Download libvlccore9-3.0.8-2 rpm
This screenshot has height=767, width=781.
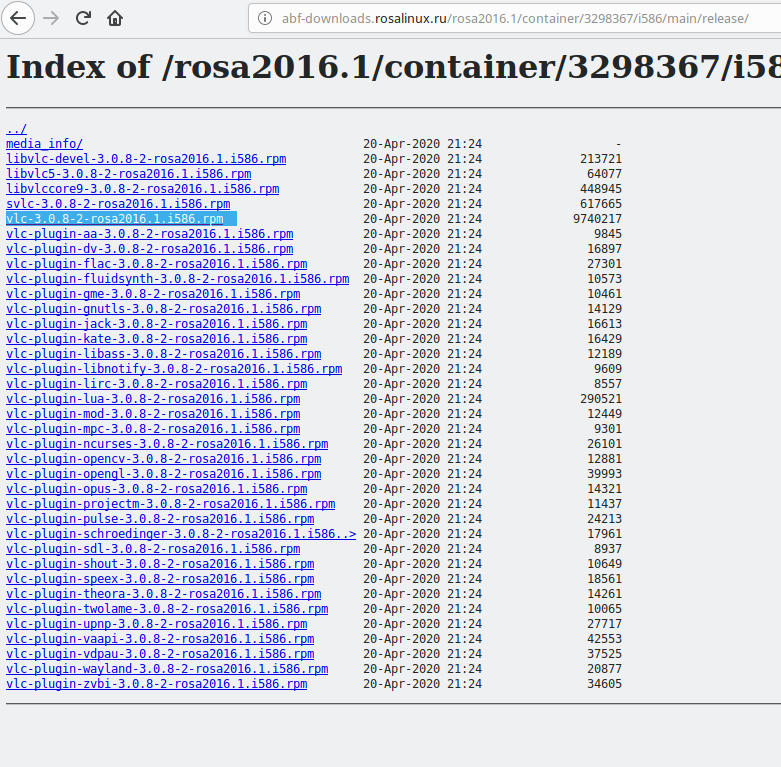[142, 189]
